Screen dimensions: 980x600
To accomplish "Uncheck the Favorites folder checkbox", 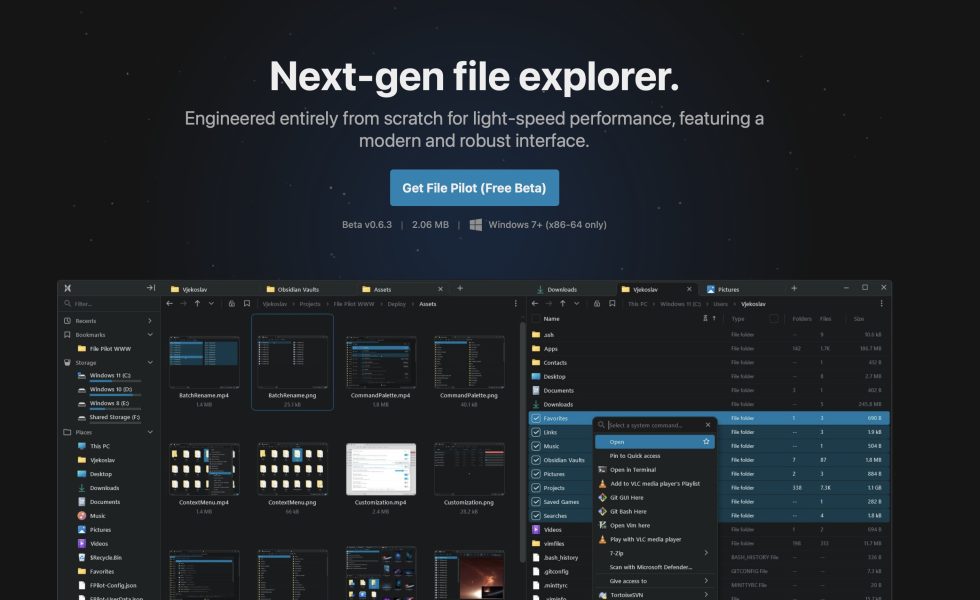I will coord(536,418).
